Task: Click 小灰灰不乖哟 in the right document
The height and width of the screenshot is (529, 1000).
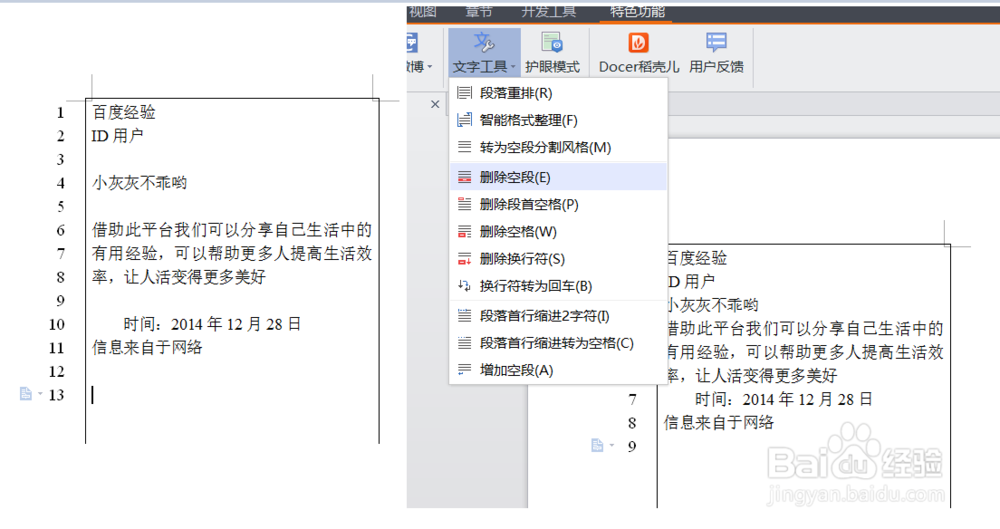Action: (x=712, y=305)
